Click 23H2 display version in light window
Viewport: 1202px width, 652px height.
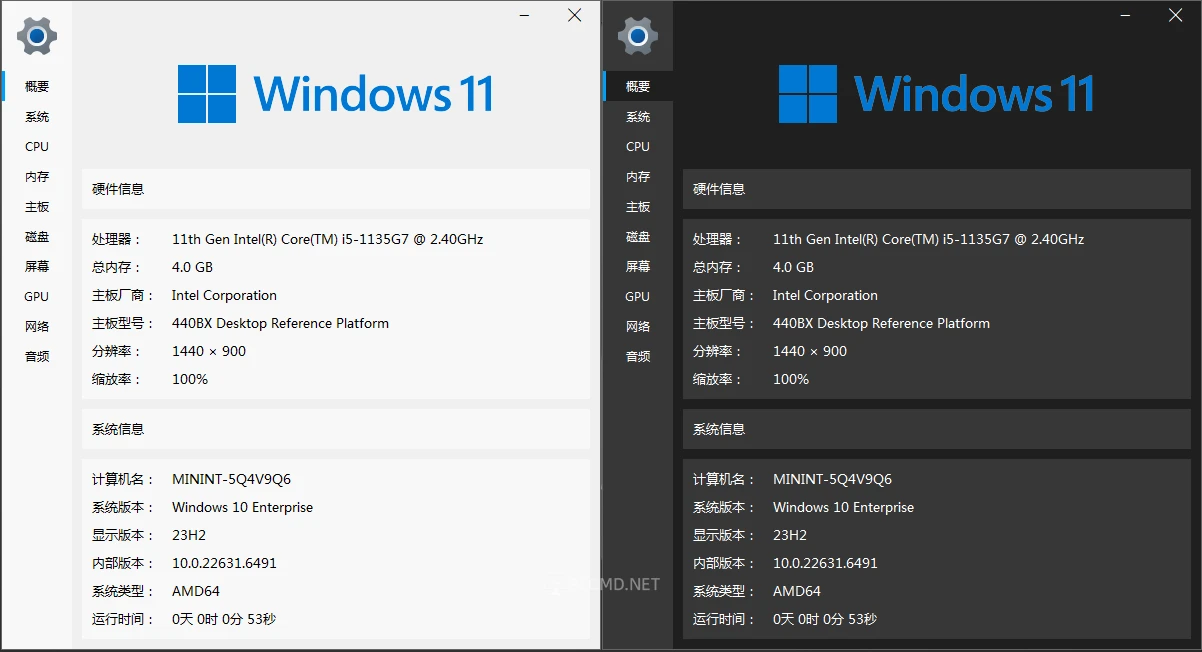pyautogui.click(x=189, y=536)
